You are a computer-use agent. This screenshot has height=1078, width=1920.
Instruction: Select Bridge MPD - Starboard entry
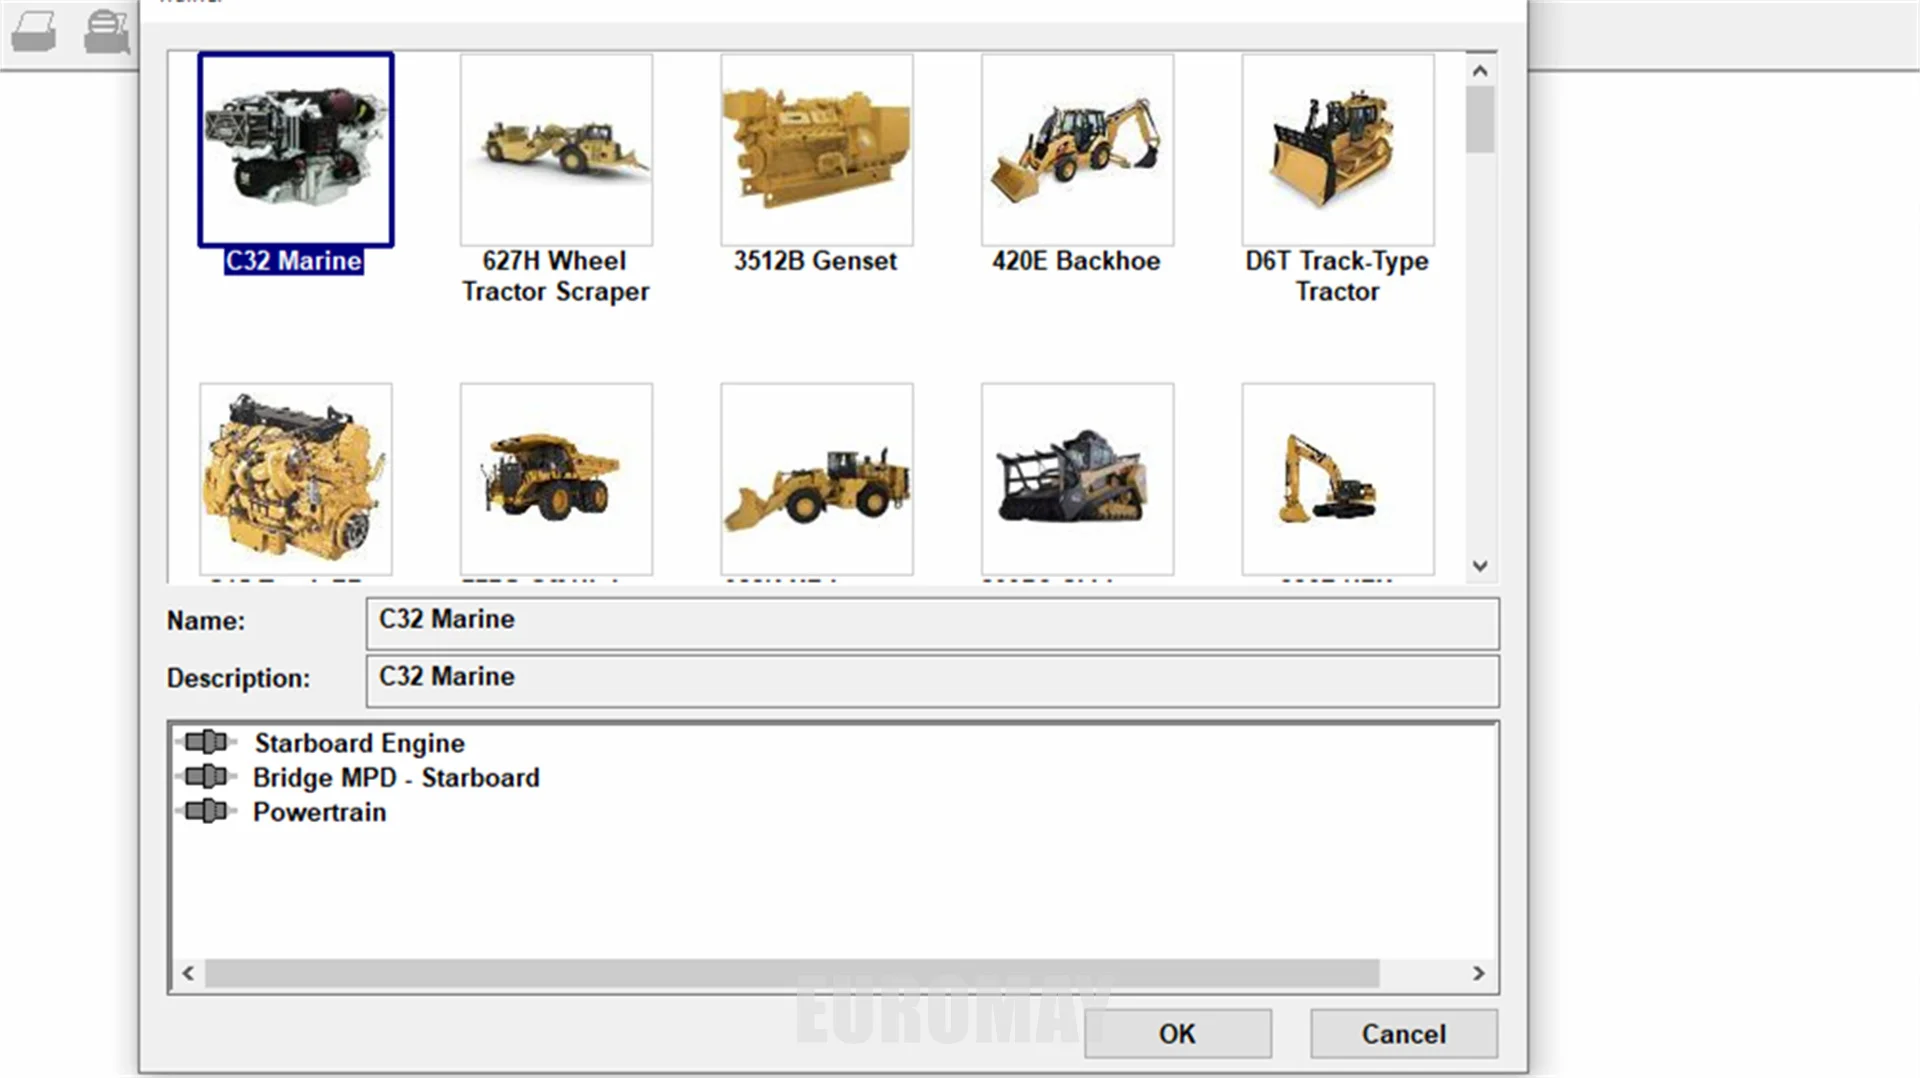coord(396,778)
